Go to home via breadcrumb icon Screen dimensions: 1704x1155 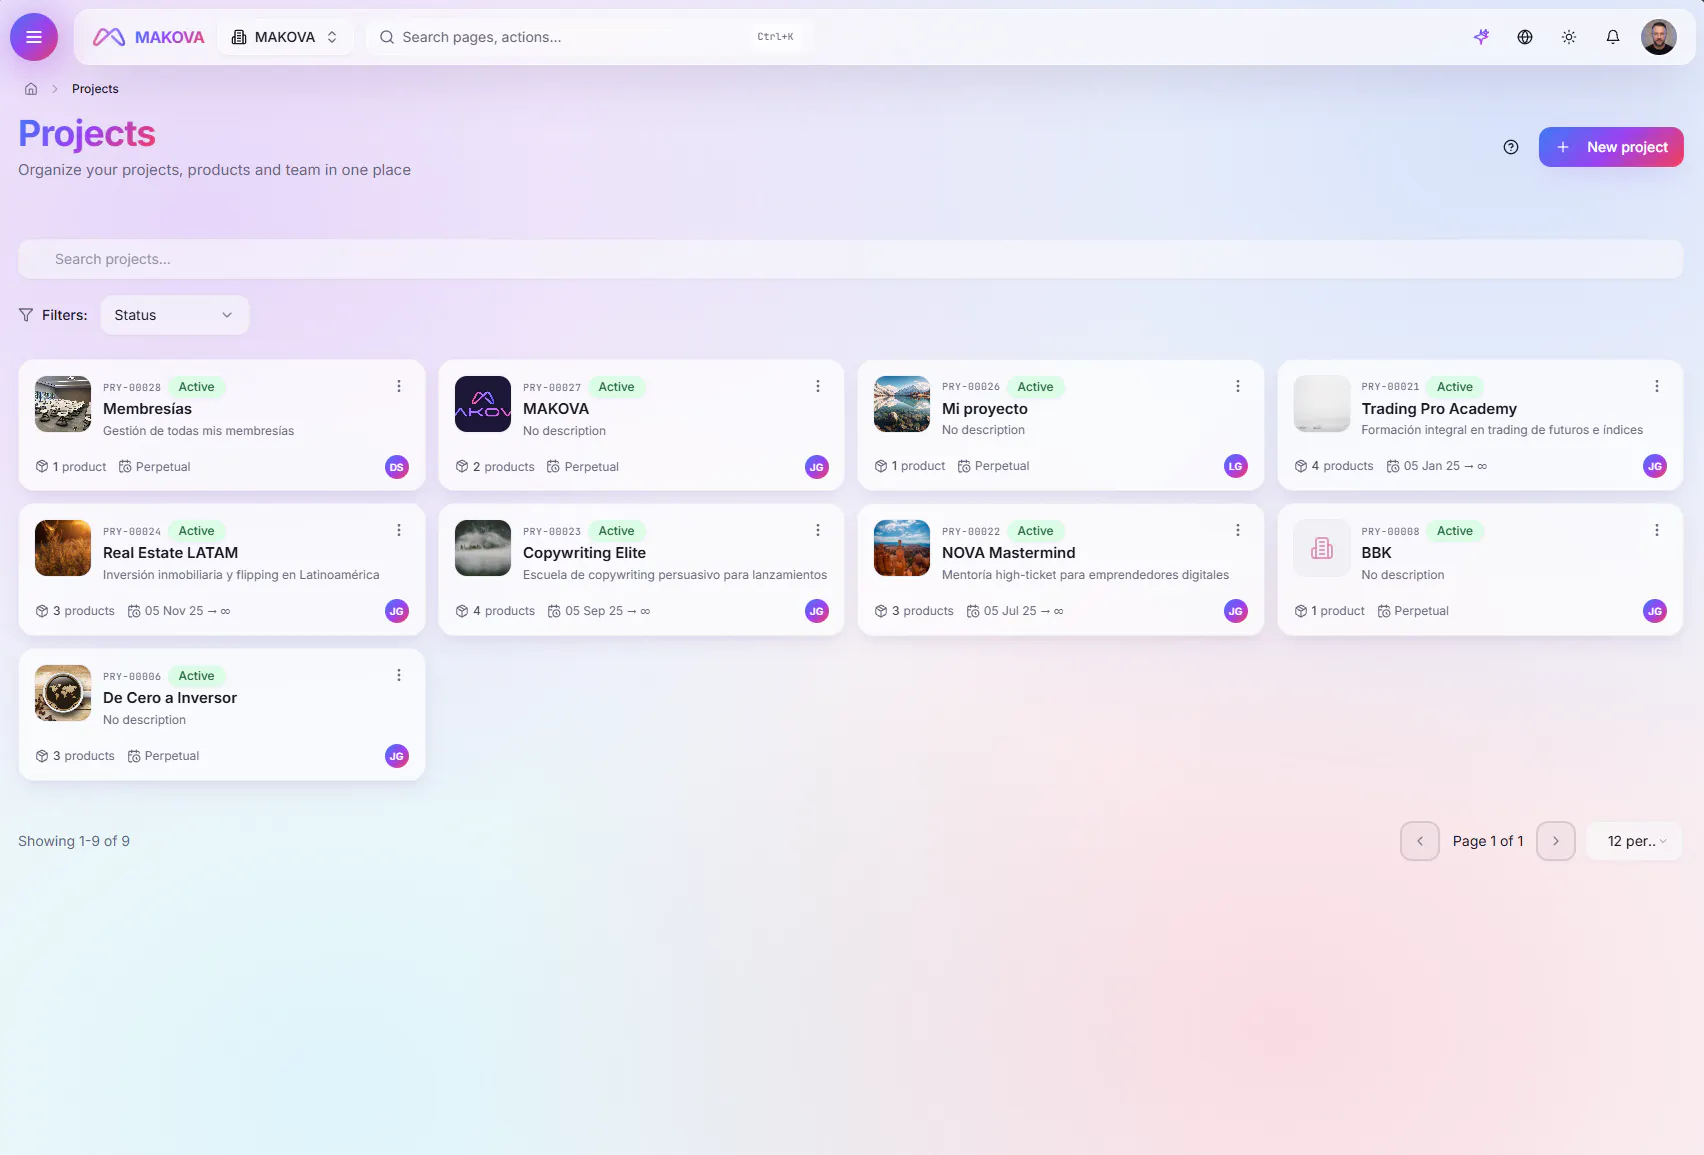click(x=31, y=89)
